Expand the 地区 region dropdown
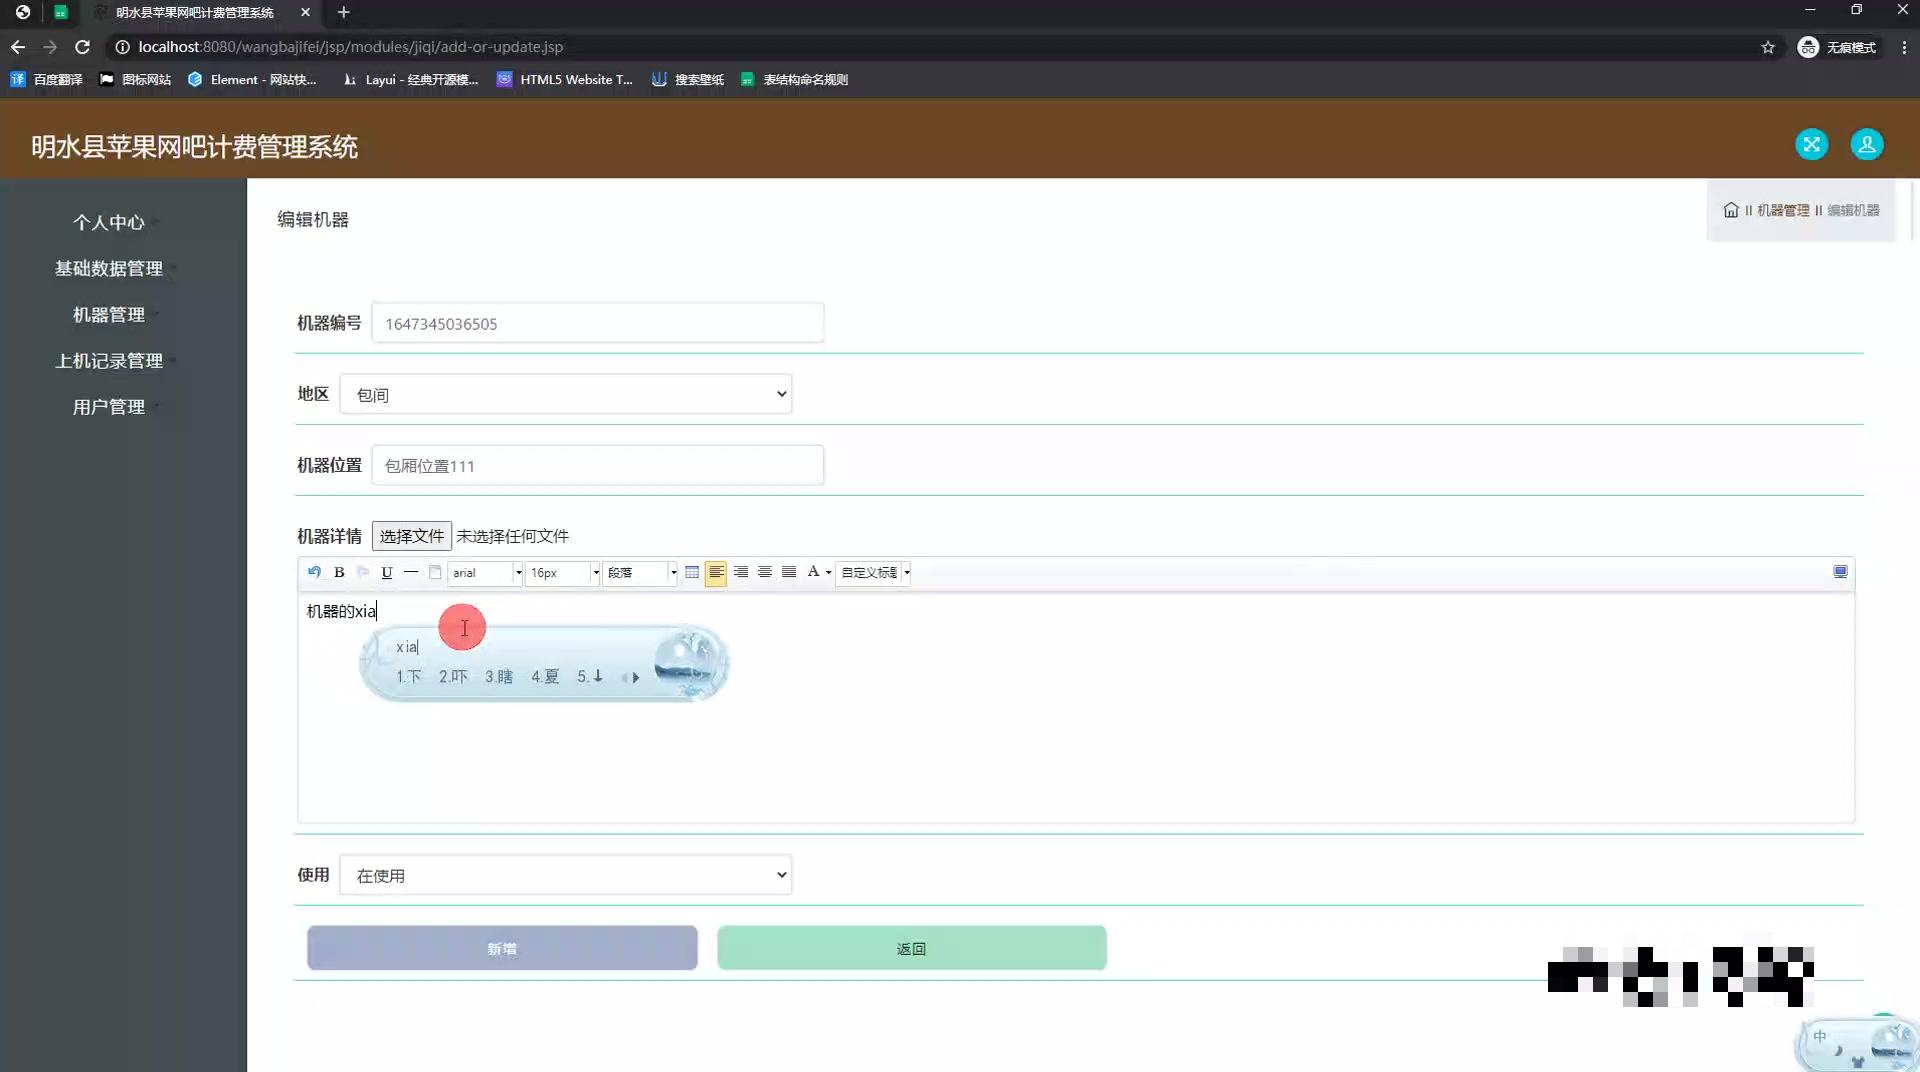The image size is (1920, 1072). (566, 394)
